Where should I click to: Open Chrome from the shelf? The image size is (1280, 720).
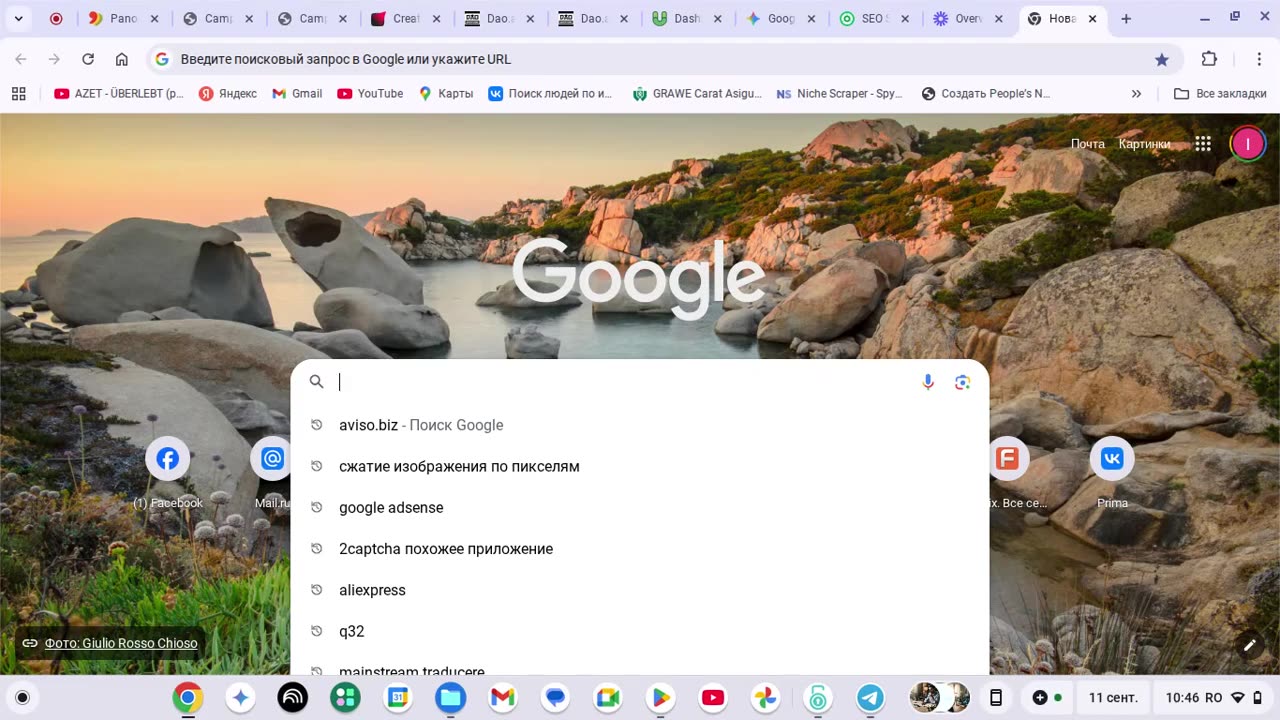[x=187, y=698]
